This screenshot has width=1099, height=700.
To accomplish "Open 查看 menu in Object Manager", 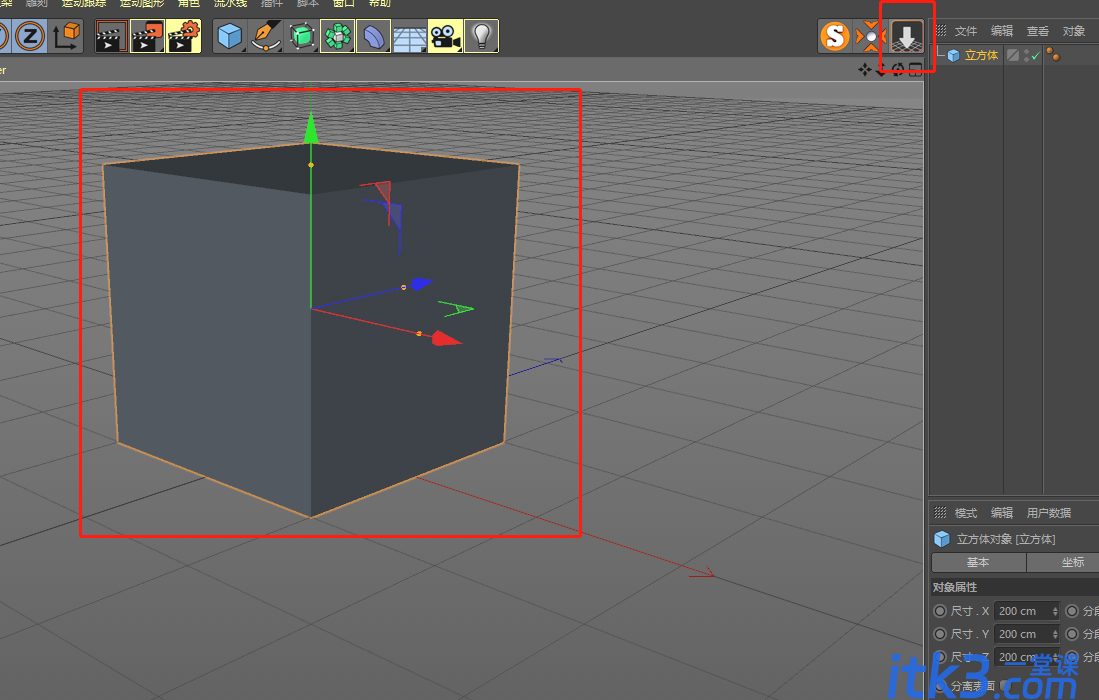I will click(x=1037, y=31).
